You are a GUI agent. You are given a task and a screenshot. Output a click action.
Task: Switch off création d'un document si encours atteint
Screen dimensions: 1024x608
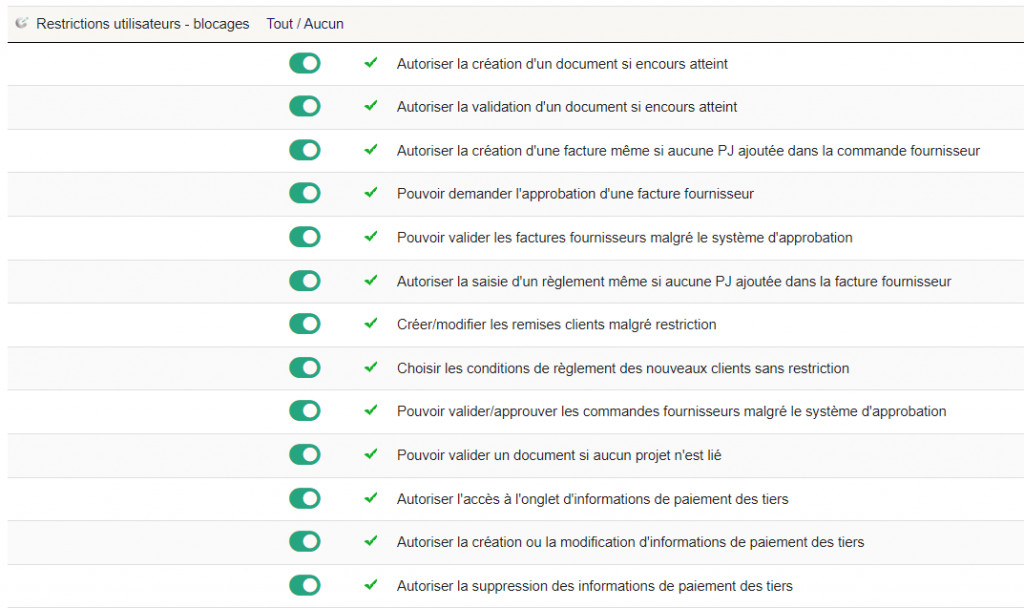[x=305, y=63]
